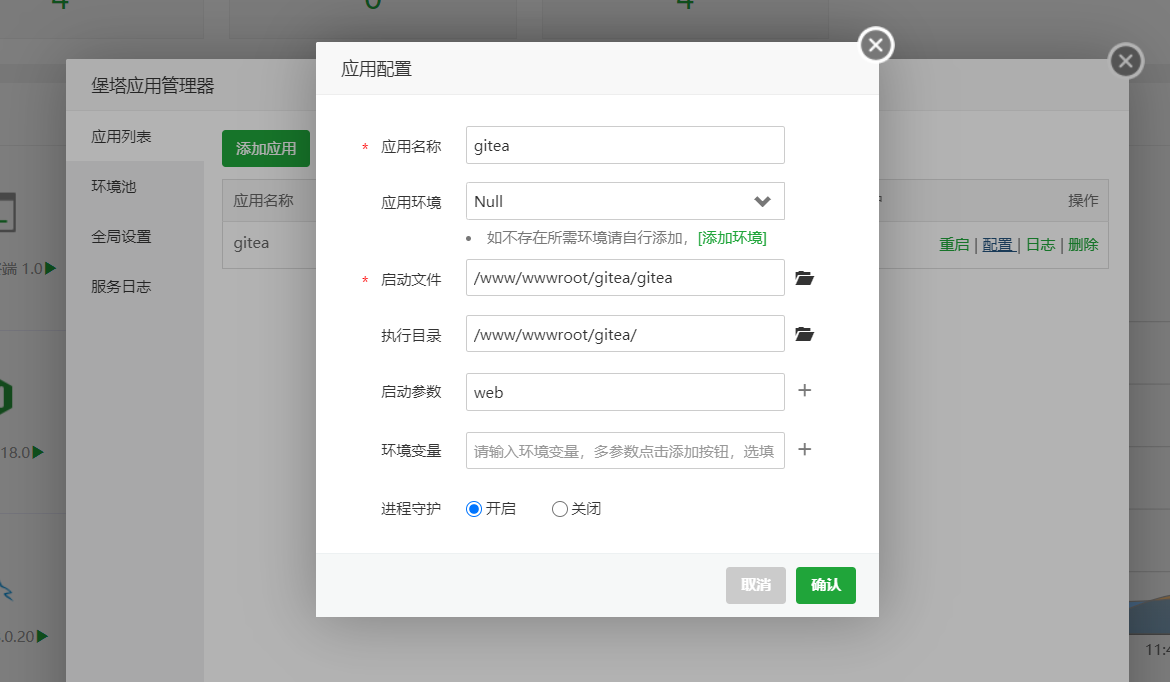Screen dimensions: 1170x682
Task: Browse folder for 启动文件 path
Action: pyautogui.click(x=804, y=278)
